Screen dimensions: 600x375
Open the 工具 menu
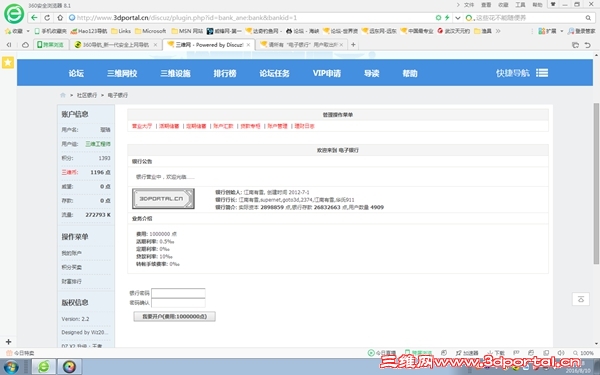click(x=520, y=5)
